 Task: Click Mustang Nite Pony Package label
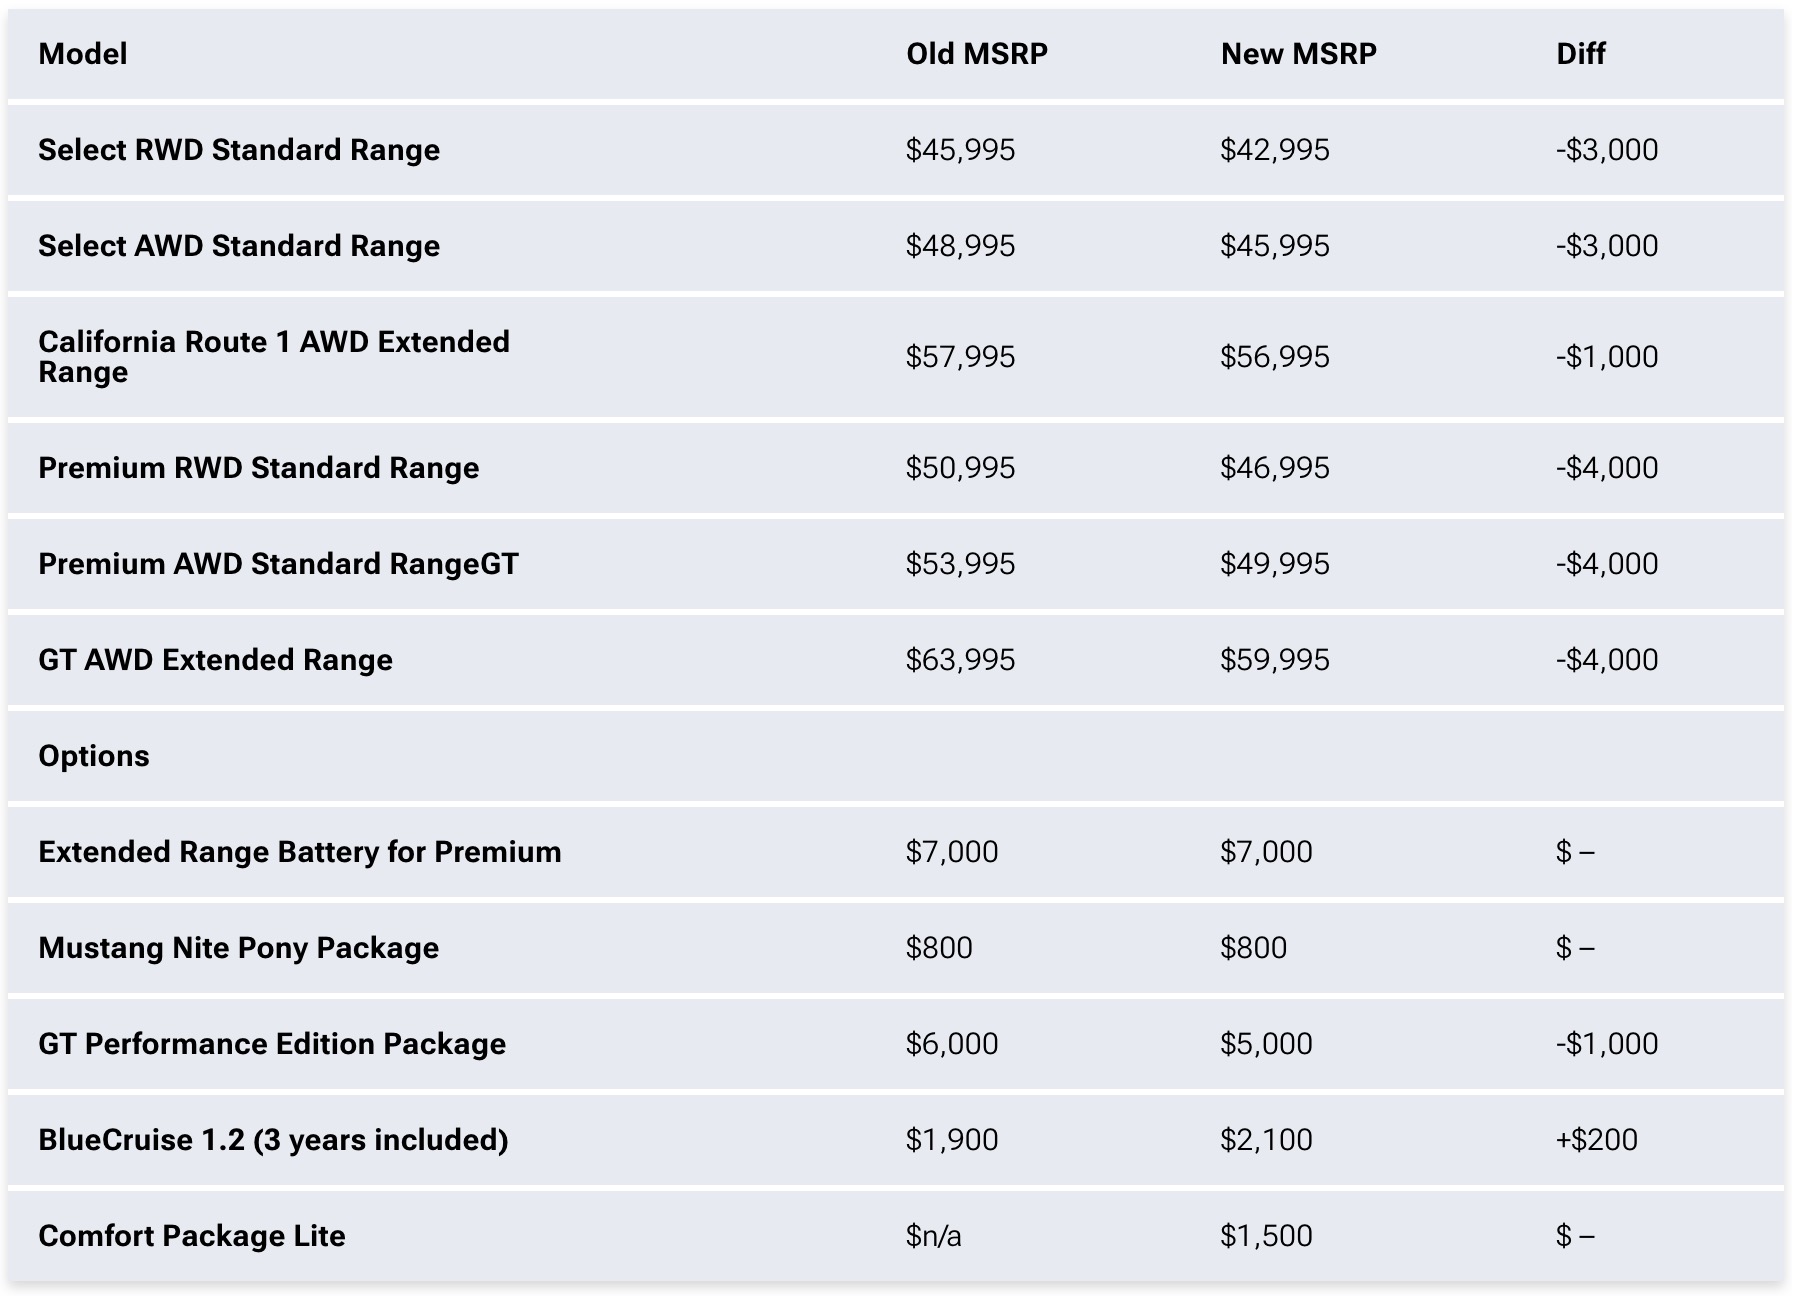(238, 948)
